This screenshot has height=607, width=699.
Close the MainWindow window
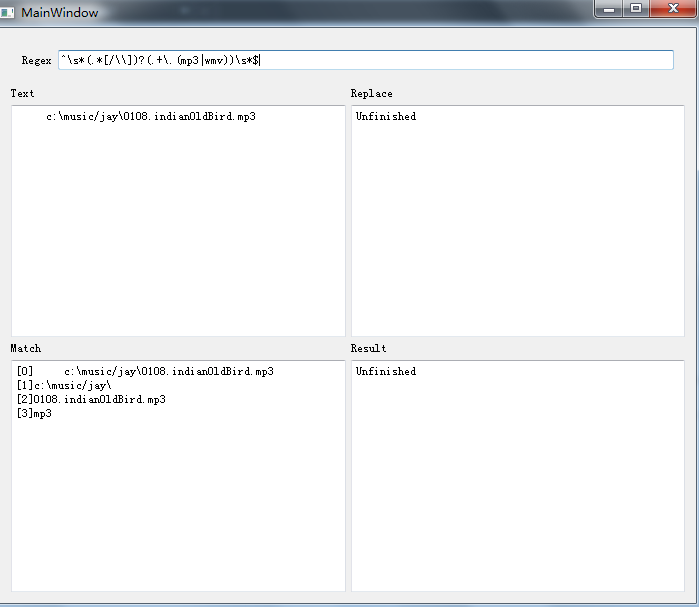click(x=673, y=8)
